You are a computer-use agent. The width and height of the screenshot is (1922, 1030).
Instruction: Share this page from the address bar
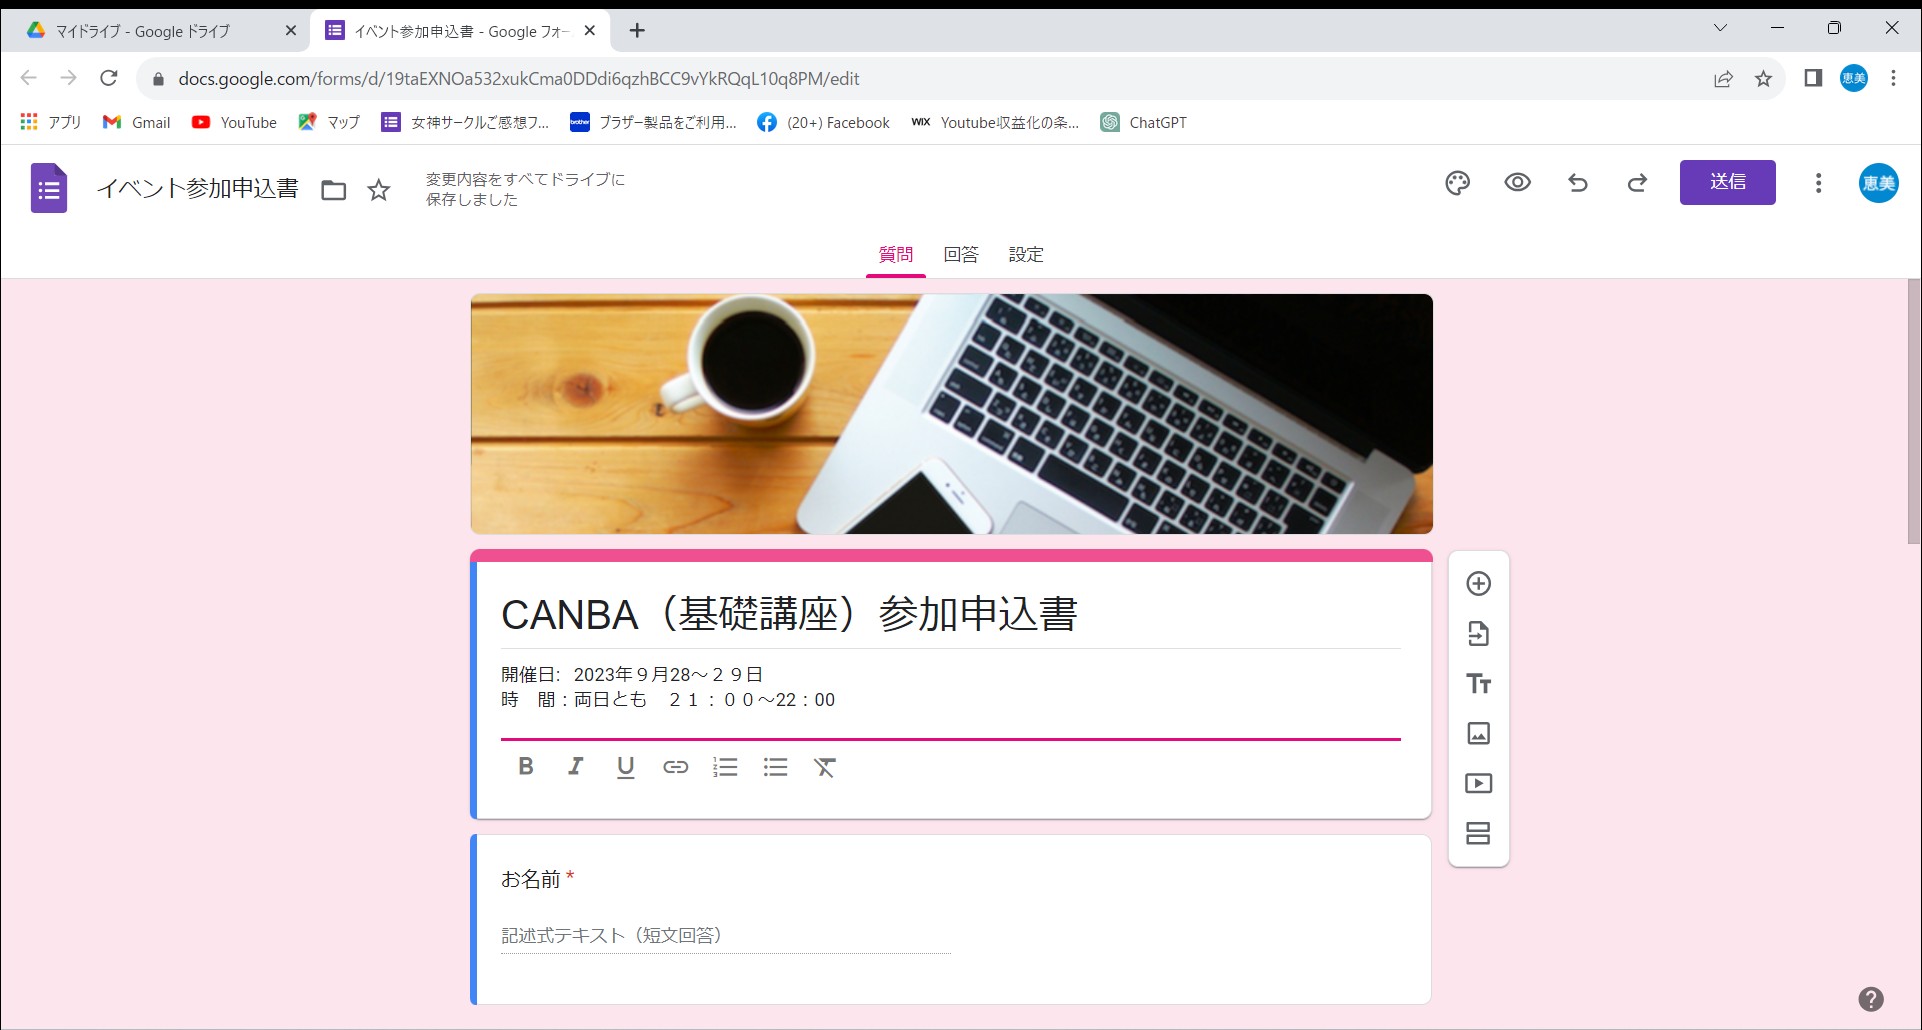point(1723,79)
